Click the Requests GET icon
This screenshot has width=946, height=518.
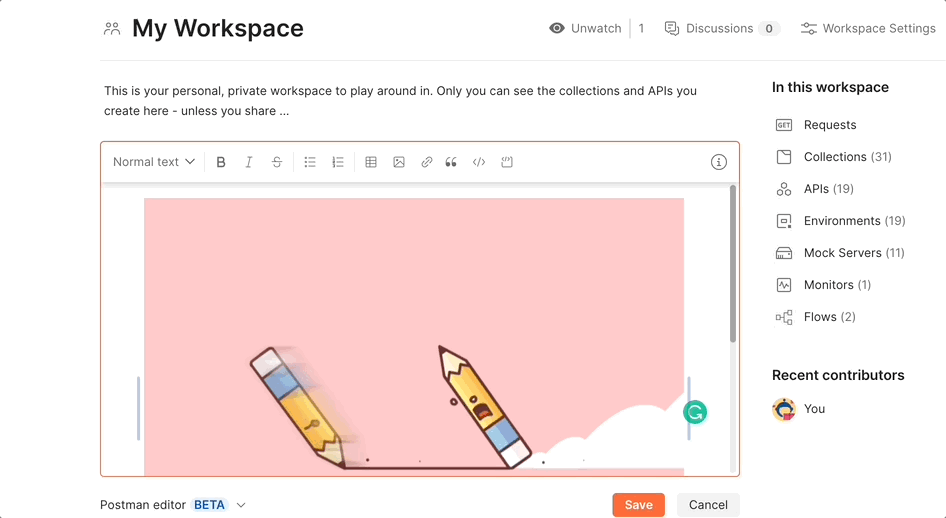tap(784, 125)
